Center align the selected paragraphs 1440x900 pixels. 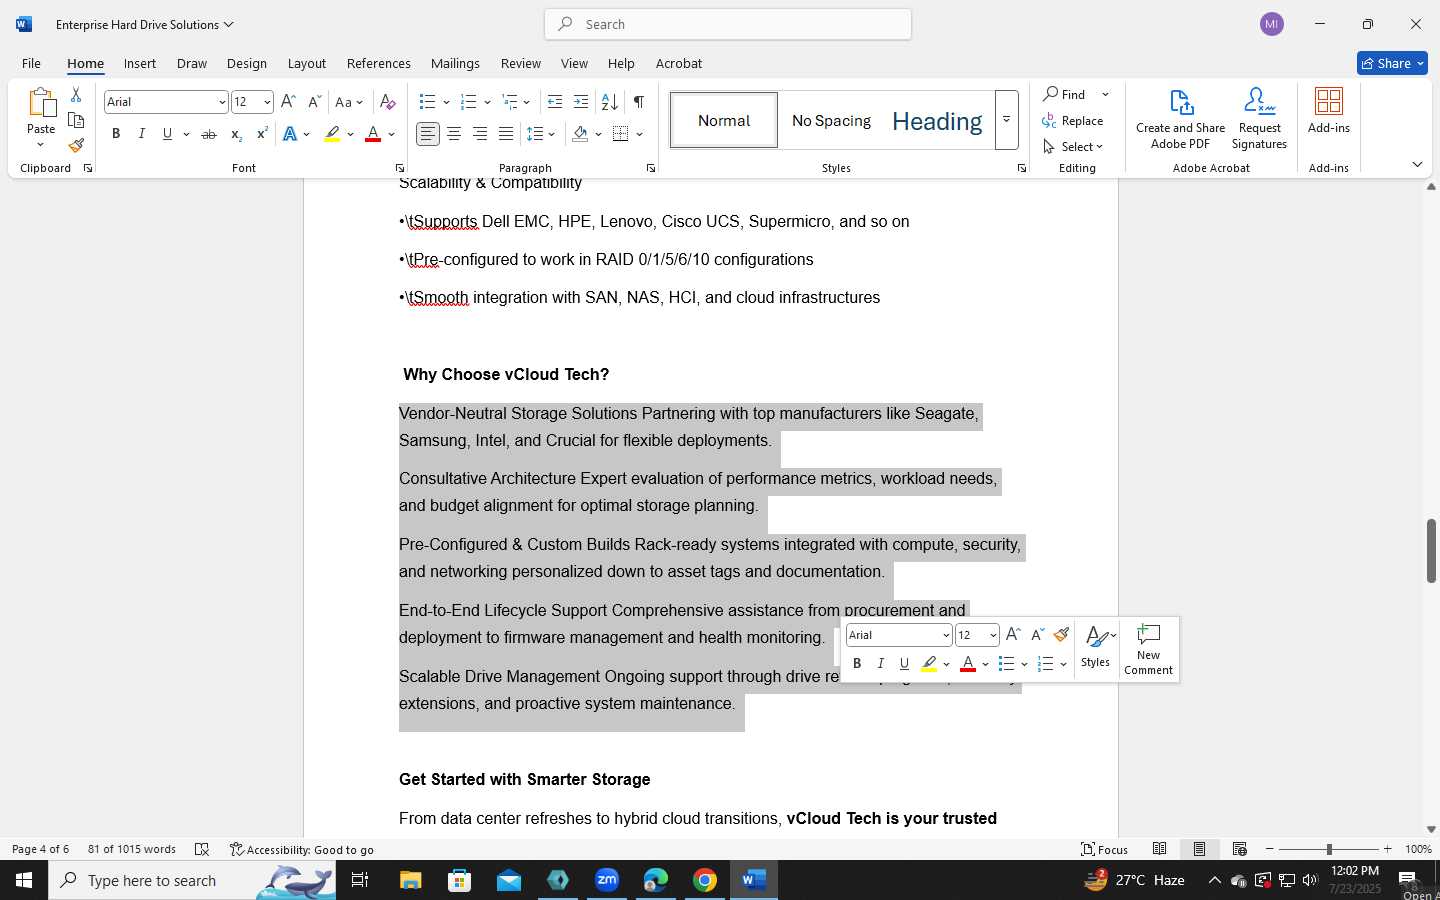(x=454, y=134)
